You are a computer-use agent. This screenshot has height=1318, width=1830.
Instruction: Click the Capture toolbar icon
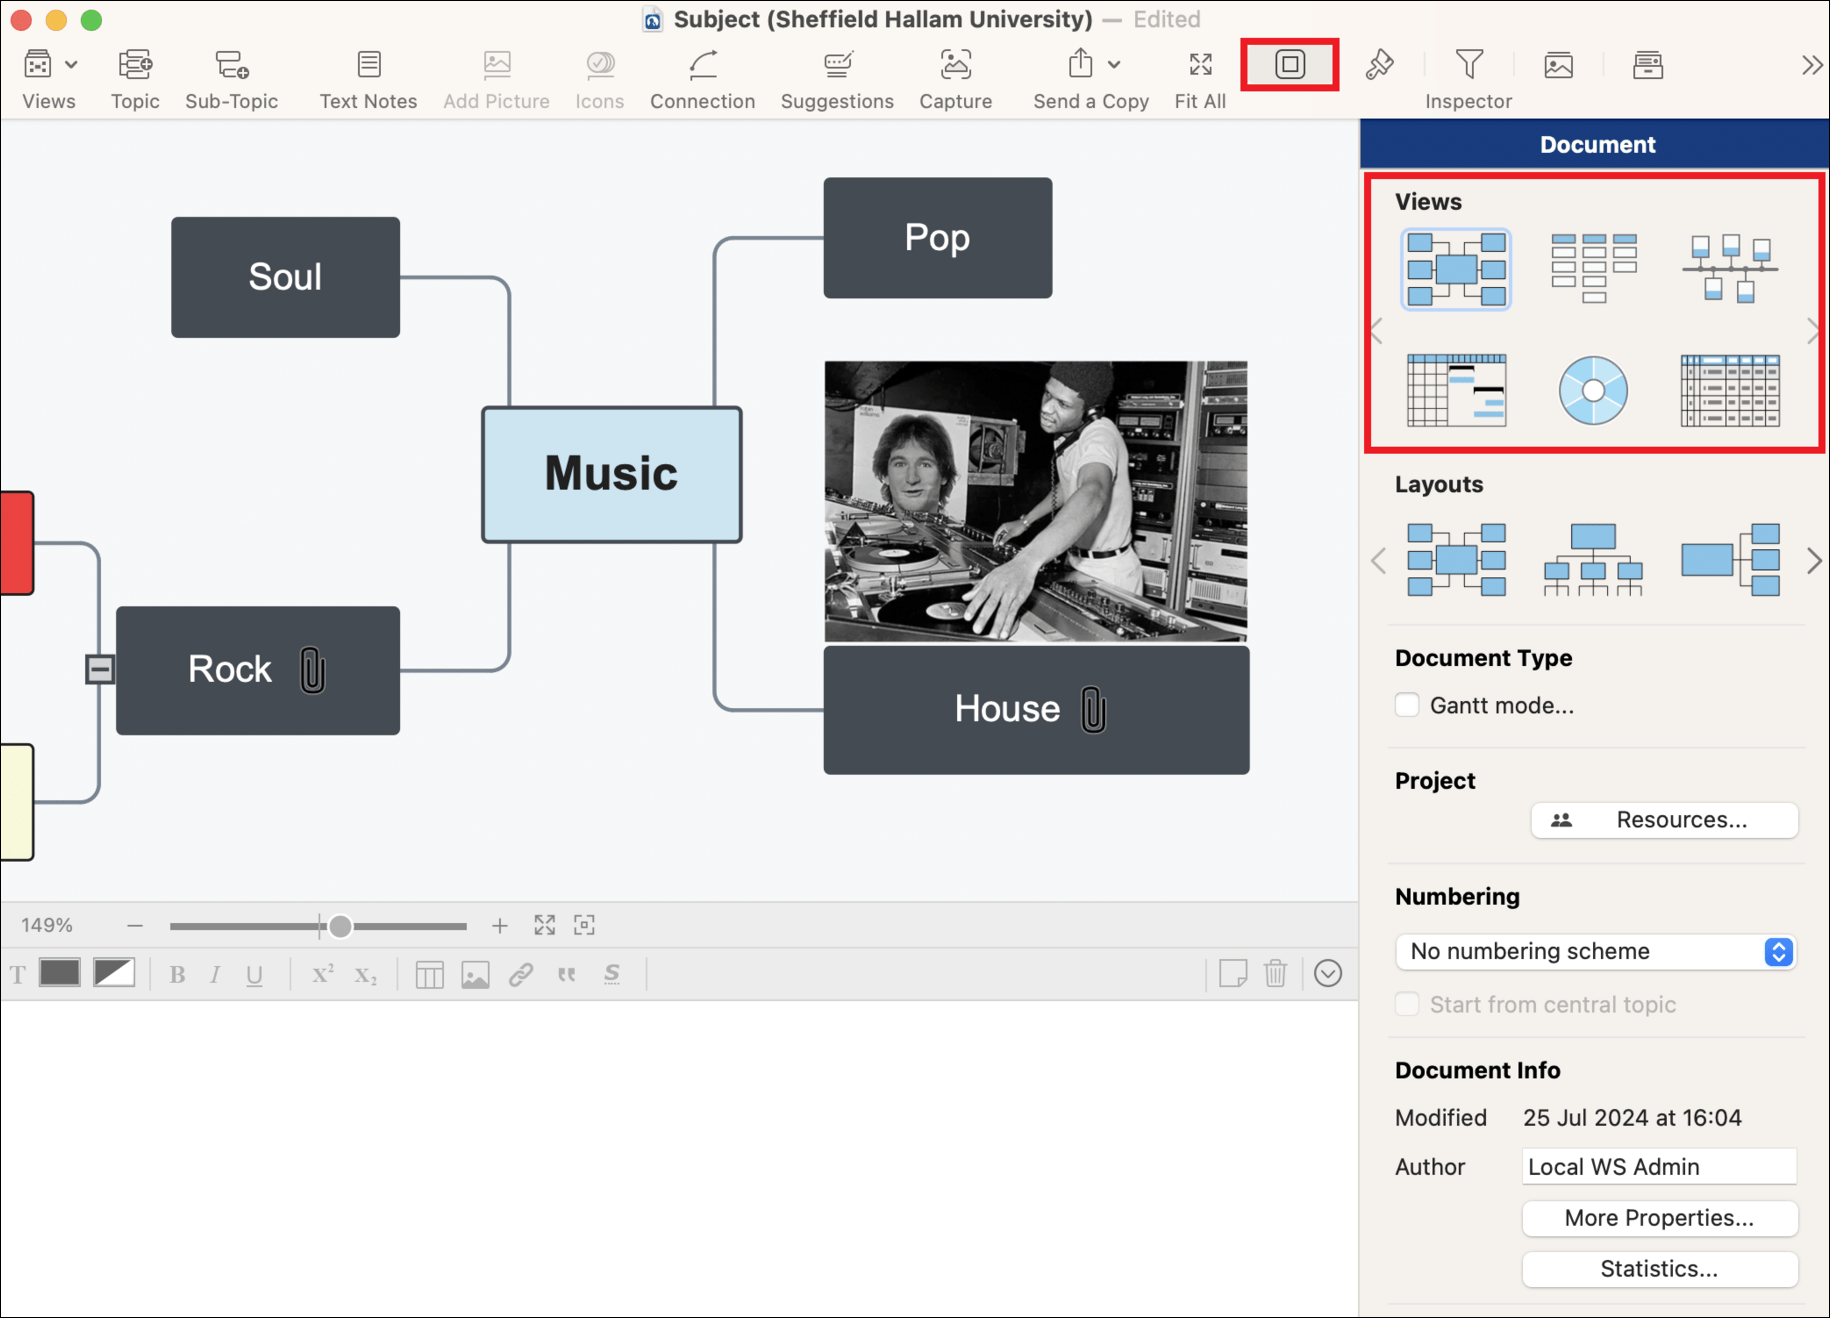coord(955,66)
